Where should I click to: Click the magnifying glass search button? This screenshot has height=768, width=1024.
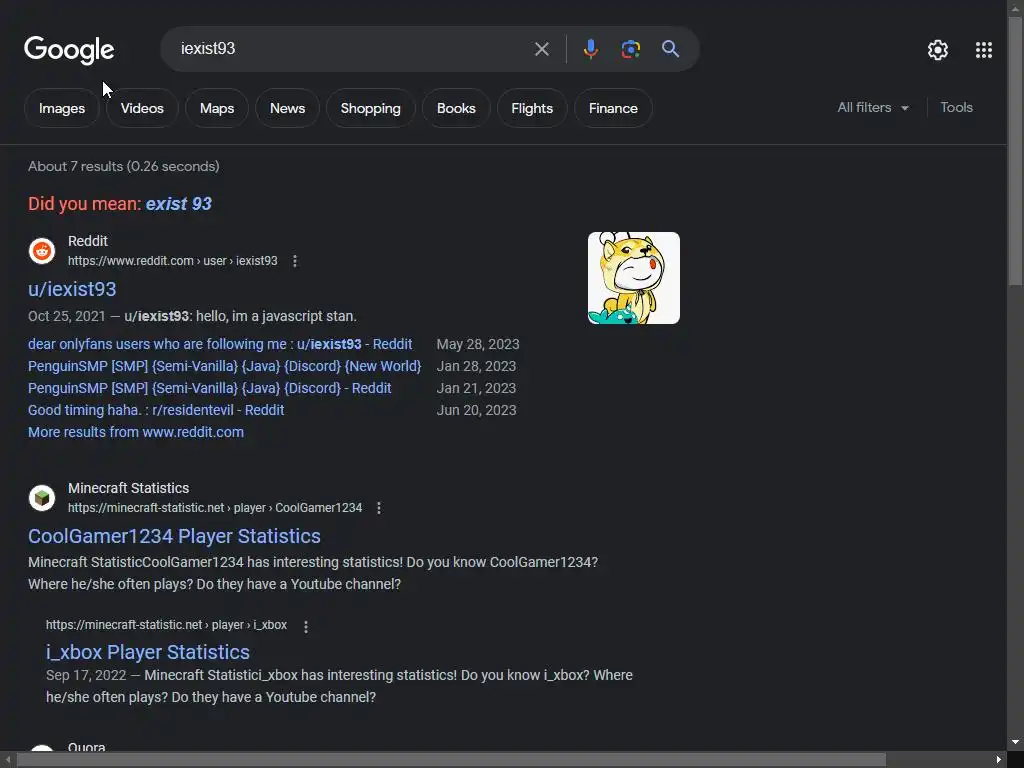click(x=670, y=49)
